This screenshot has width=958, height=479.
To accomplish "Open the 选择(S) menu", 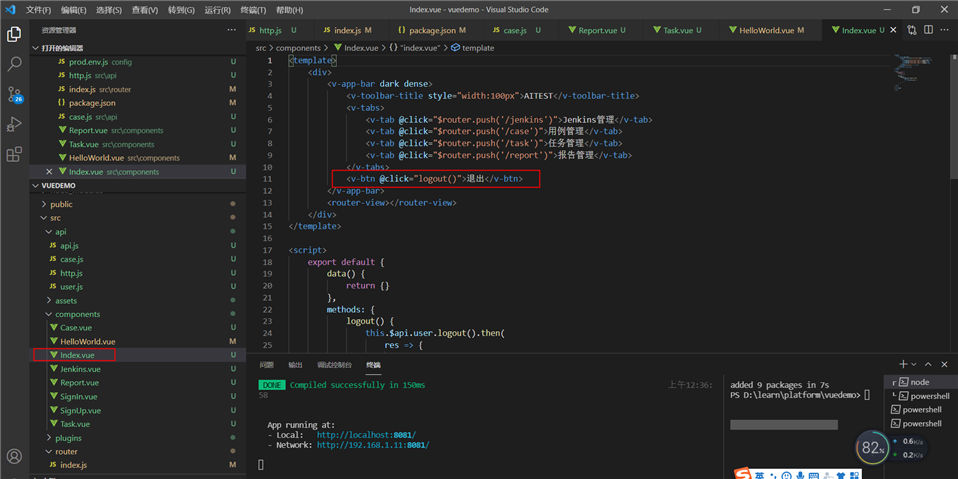I will pyautogui.click(x=109, y=10).
